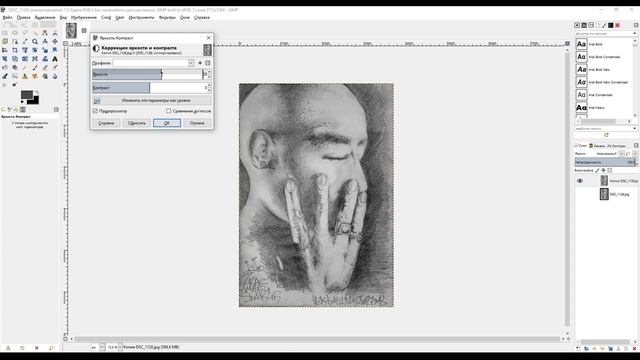This screenshot has height=360, width=640.
Task: Open the Фильтры menu
Action: [x=167, y=18]
